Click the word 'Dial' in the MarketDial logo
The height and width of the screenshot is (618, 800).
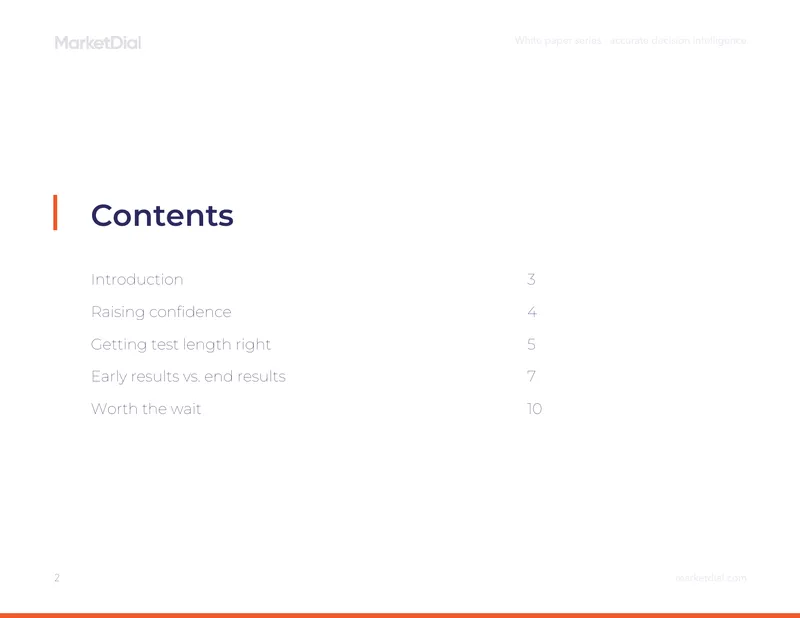[126, 42]
